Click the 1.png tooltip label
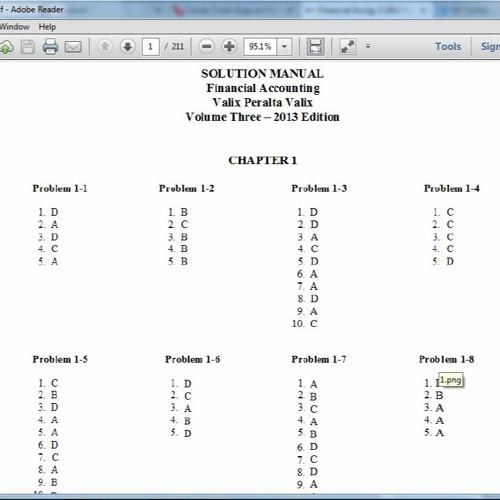This screenshot has width=500, height=500. (451, 380)
